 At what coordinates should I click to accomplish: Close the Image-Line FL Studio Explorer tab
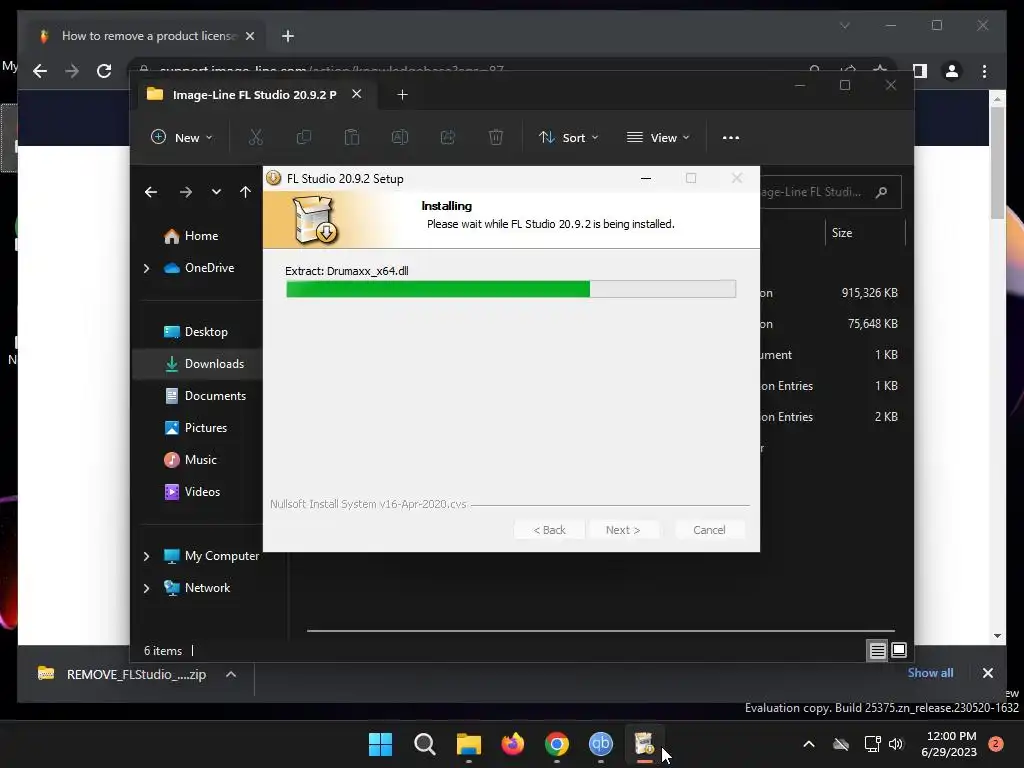coord(357,94)
